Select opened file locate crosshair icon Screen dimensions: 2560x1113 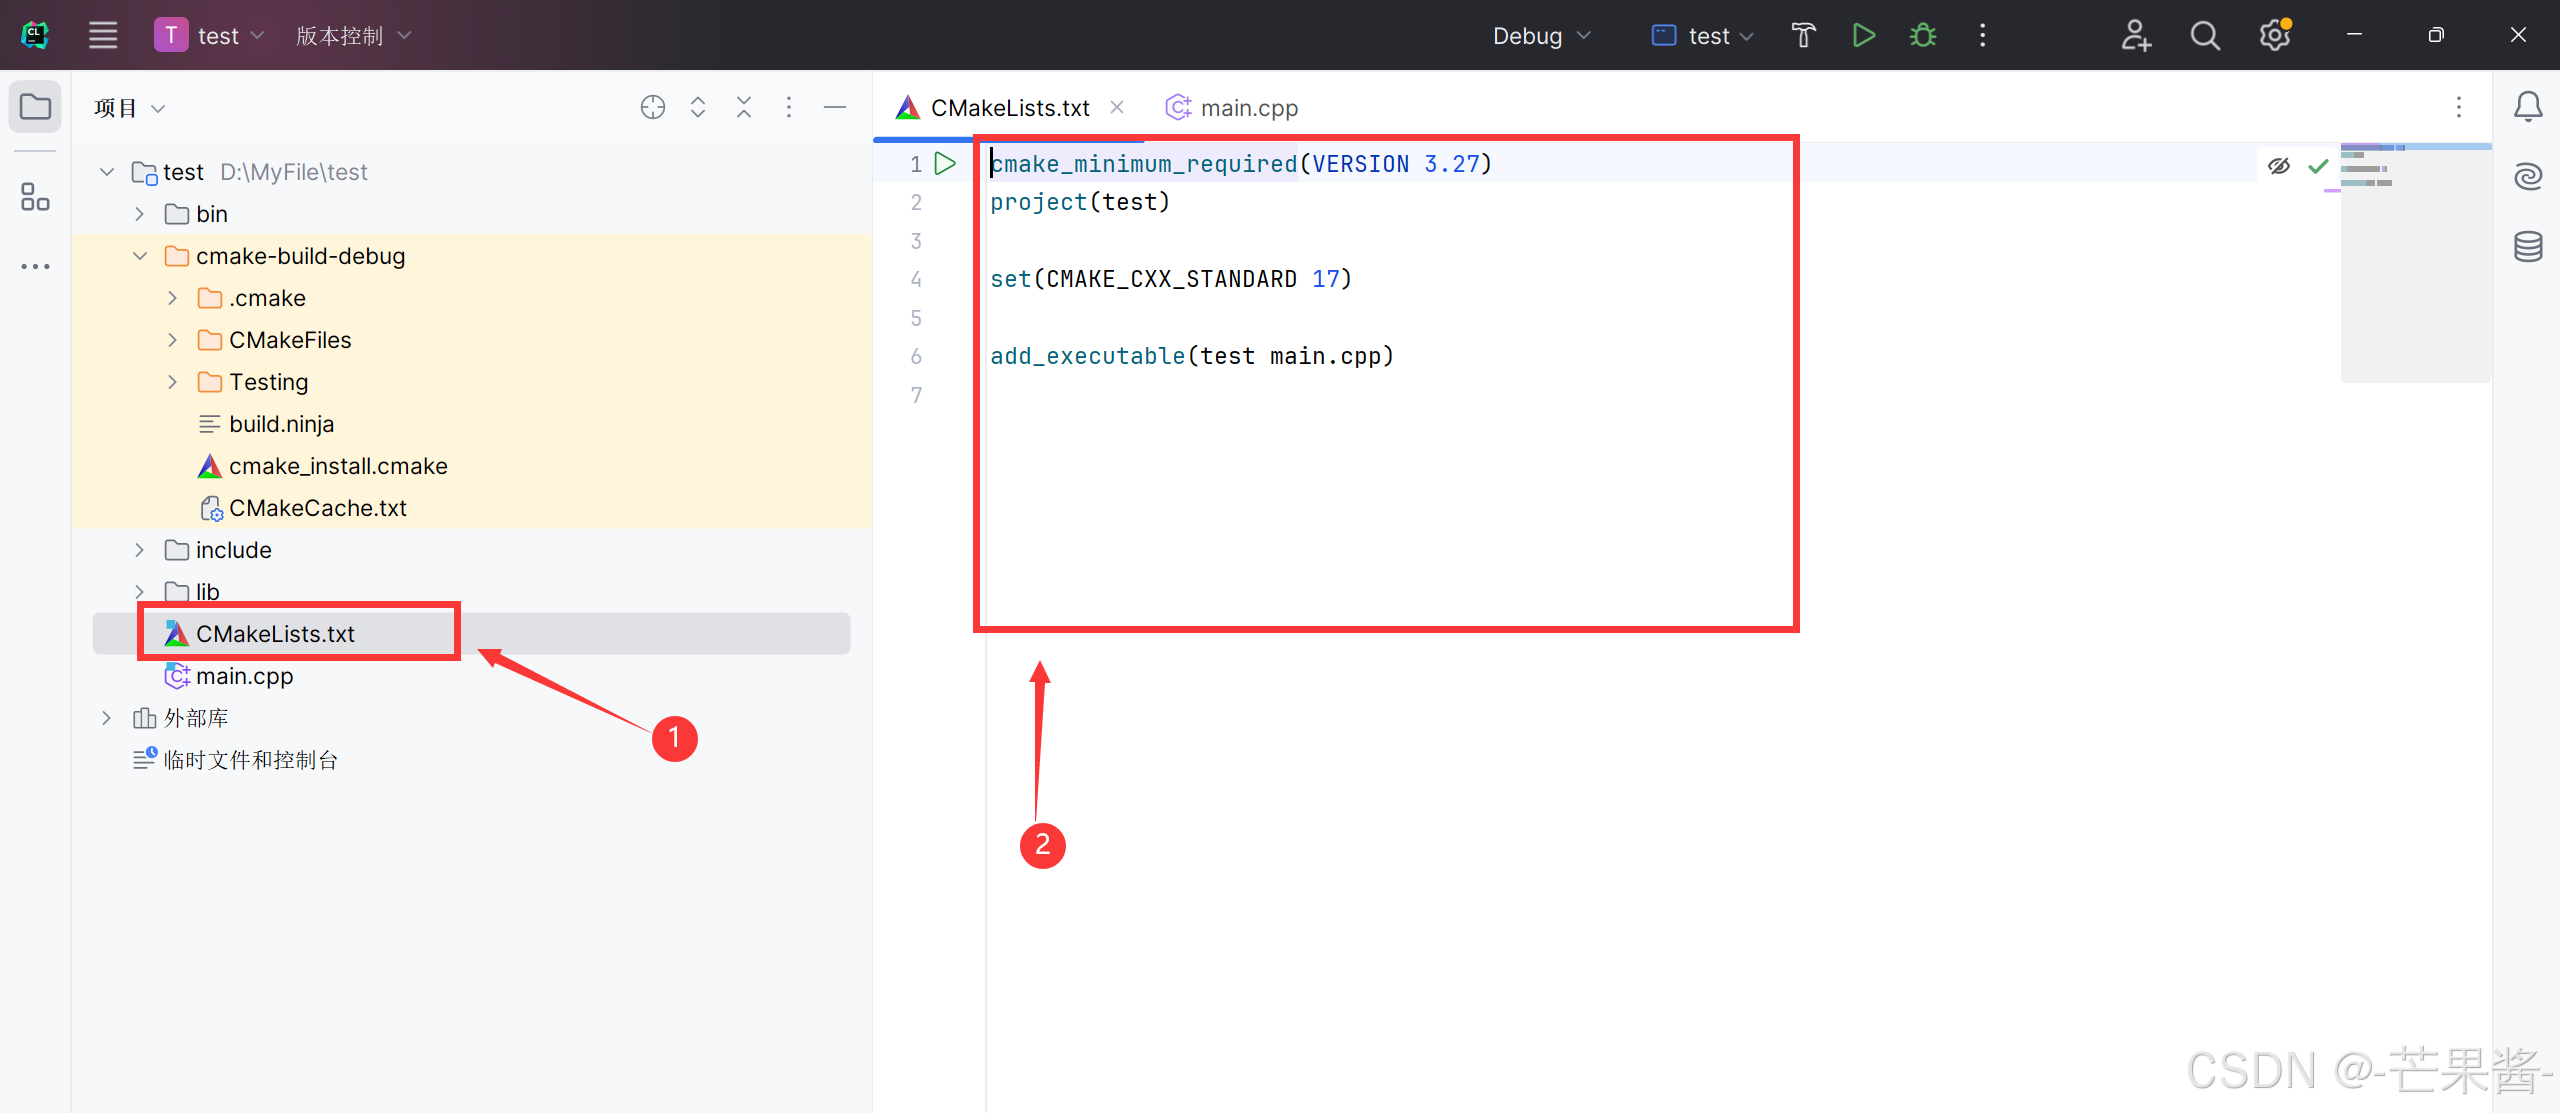point(652,107)
